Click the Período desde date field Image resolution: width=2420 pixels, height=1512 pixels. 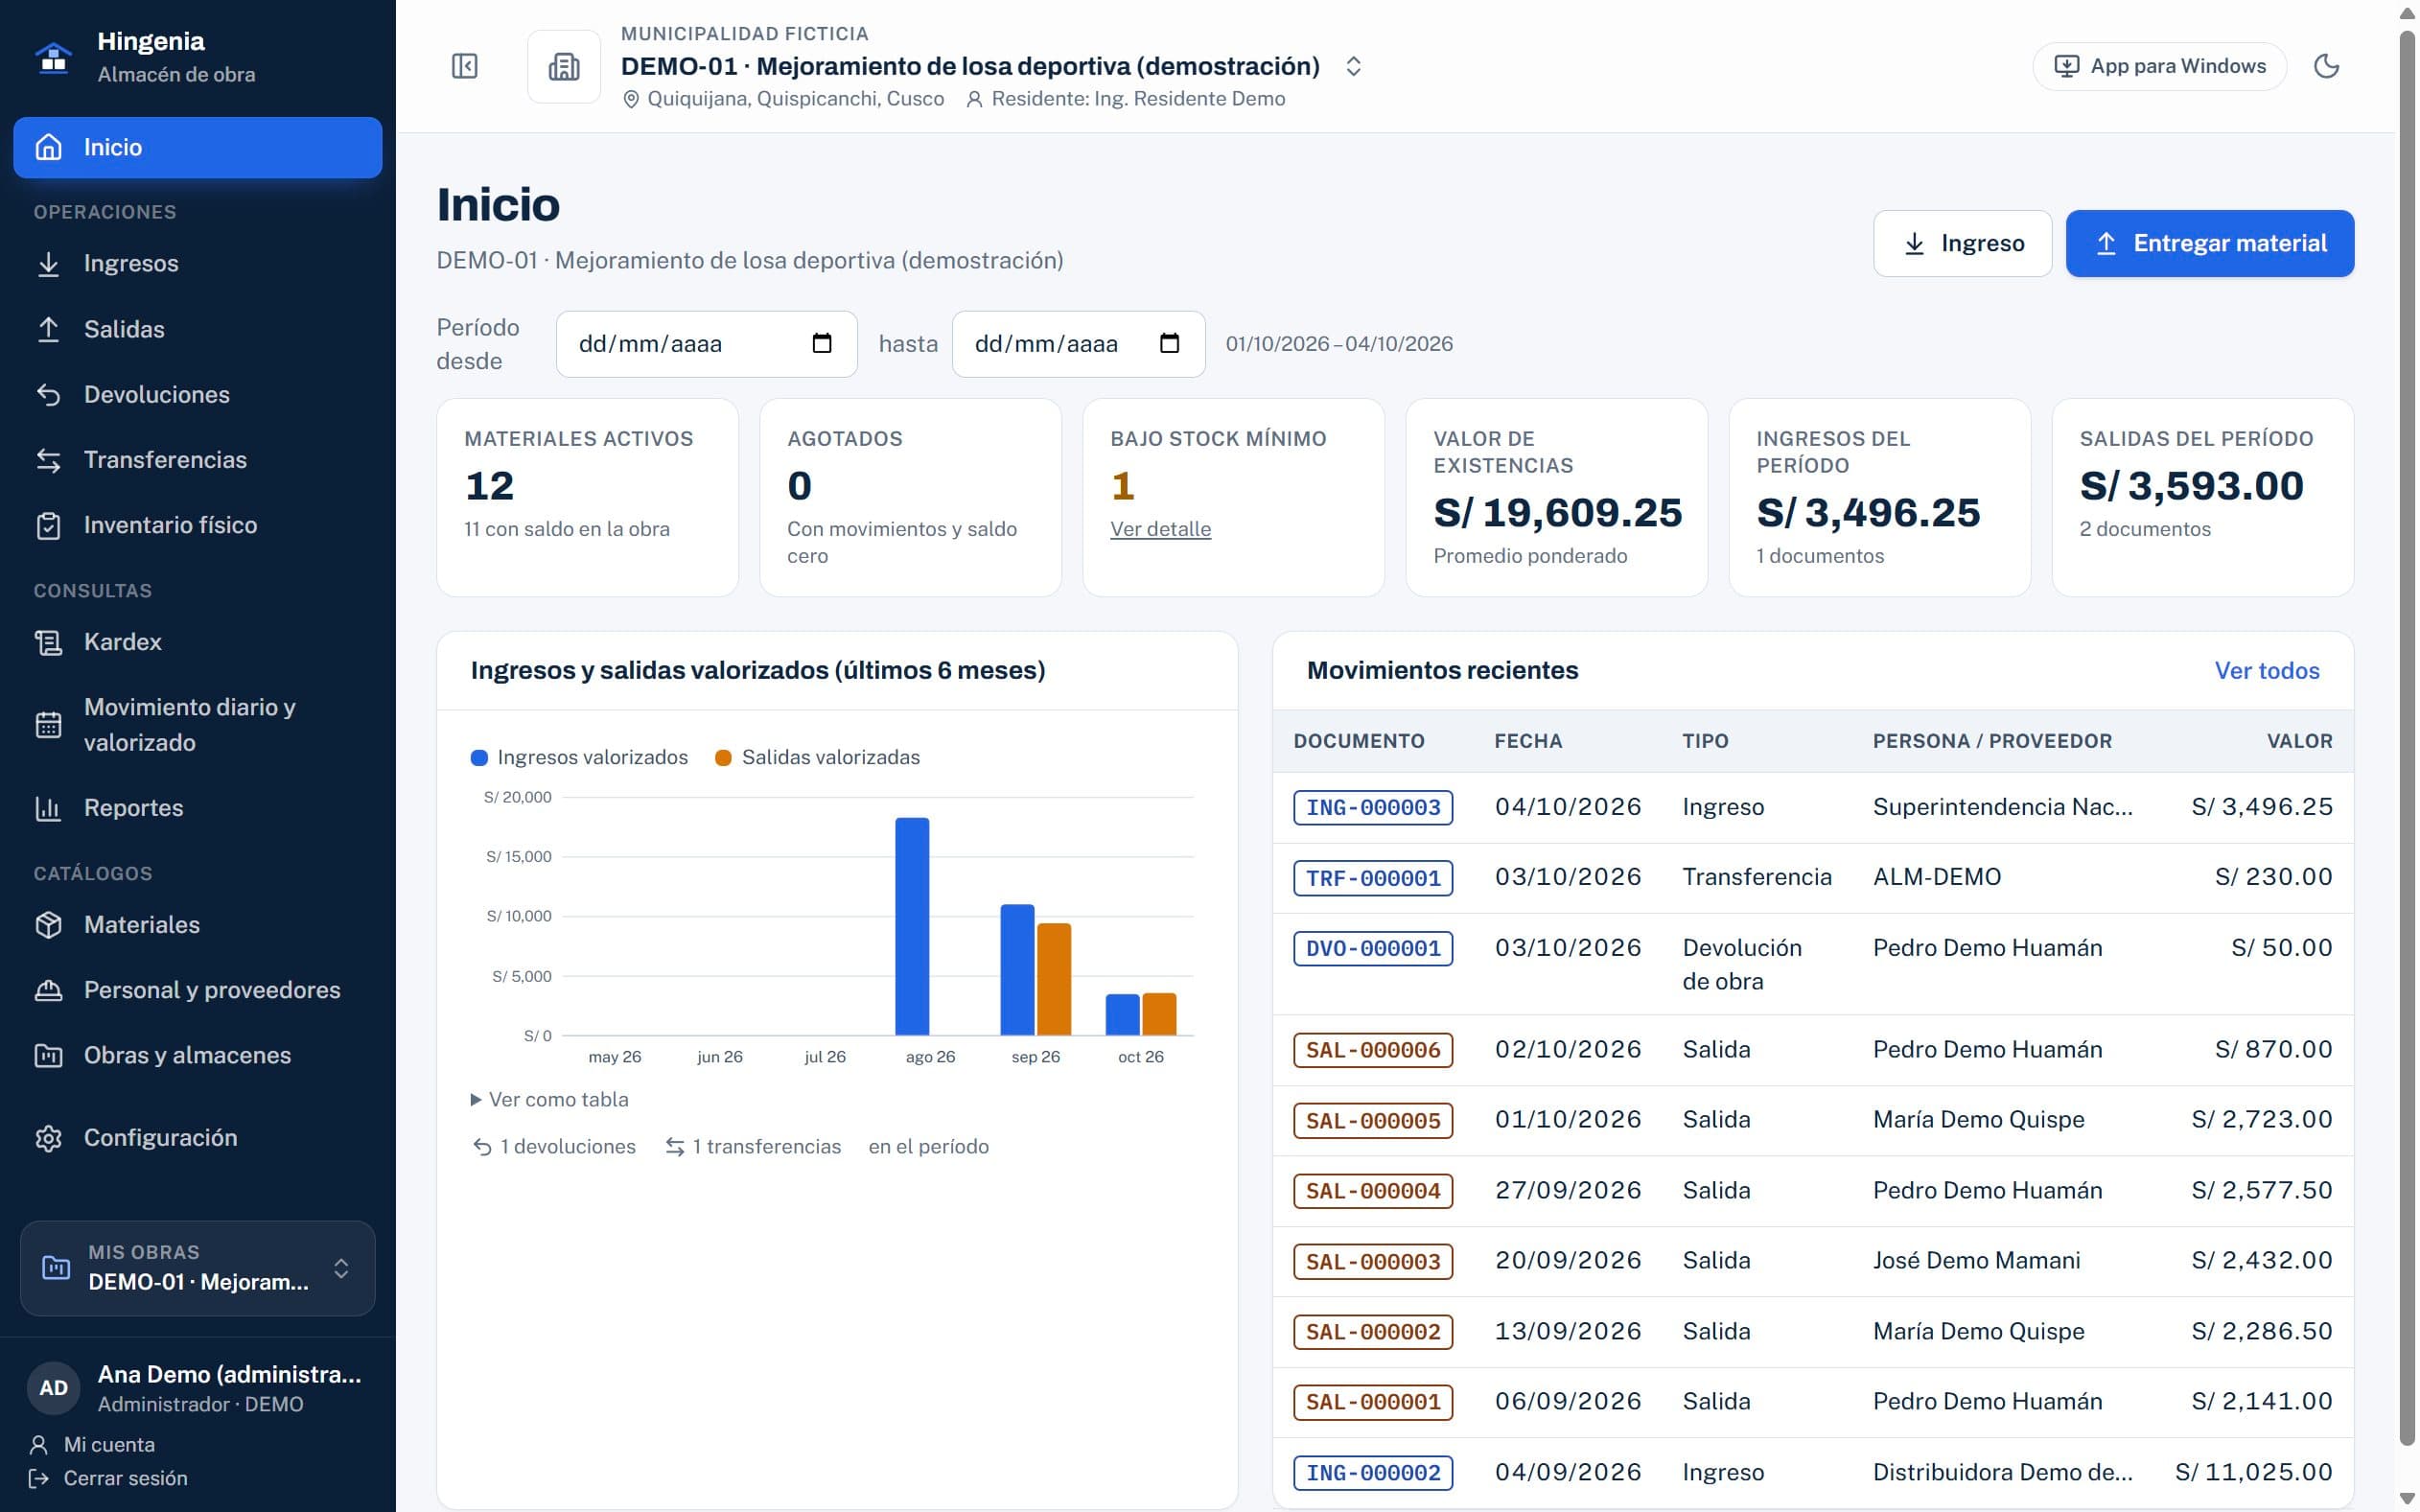[x=706, y=343]
